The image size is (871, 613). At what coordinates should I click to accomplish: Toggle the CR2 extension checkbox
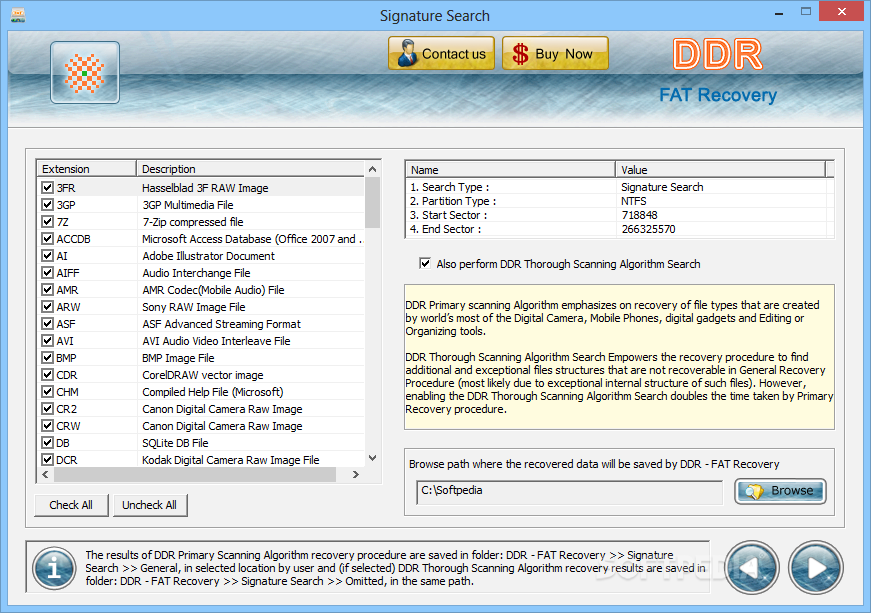[48, 409]
